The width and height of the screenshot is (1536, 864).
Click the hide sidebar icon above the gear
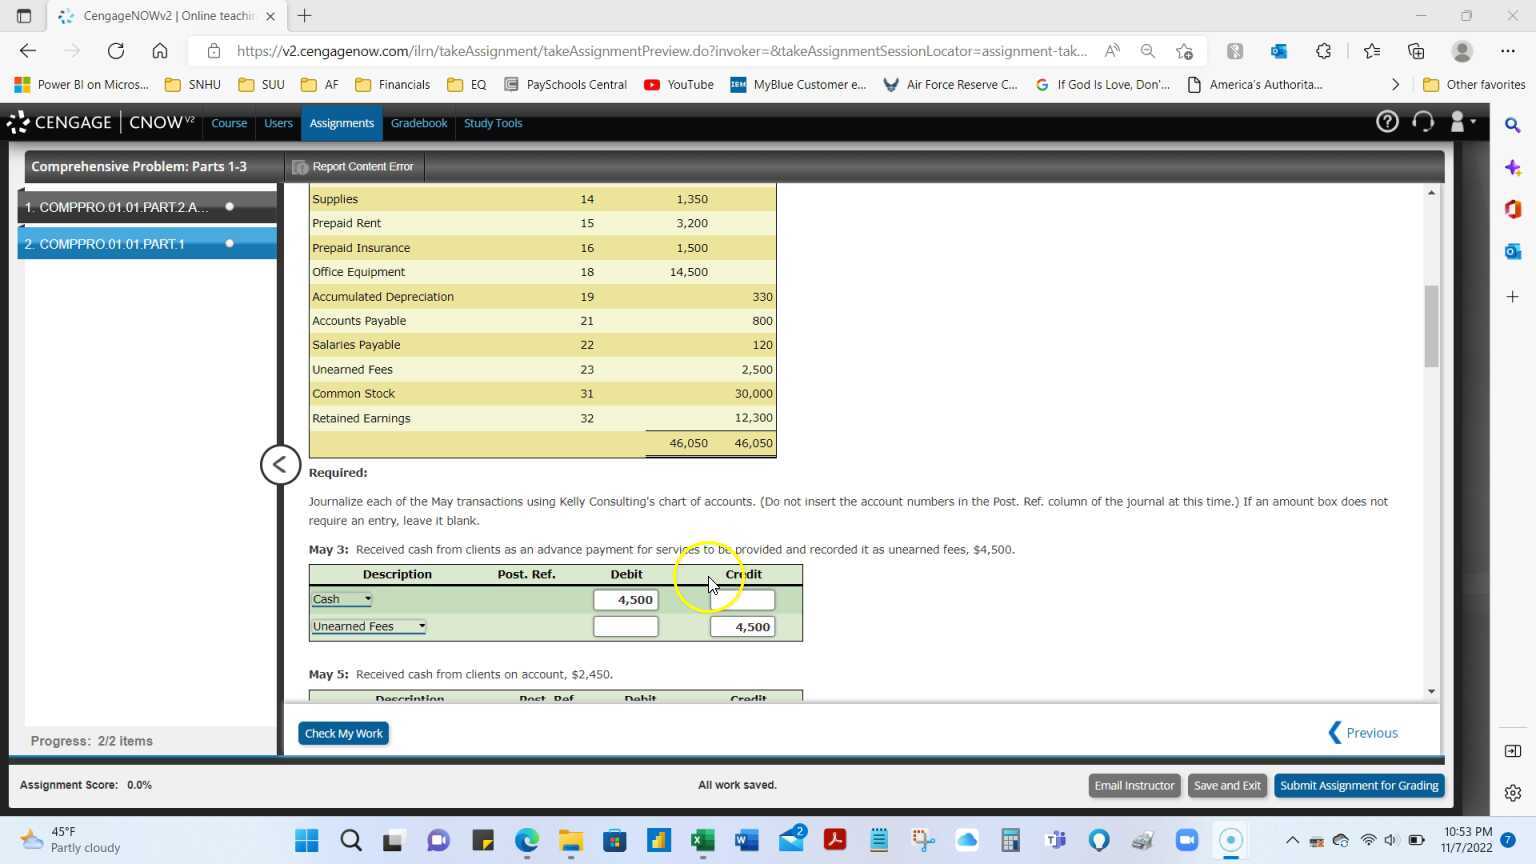click(1513, 751)
